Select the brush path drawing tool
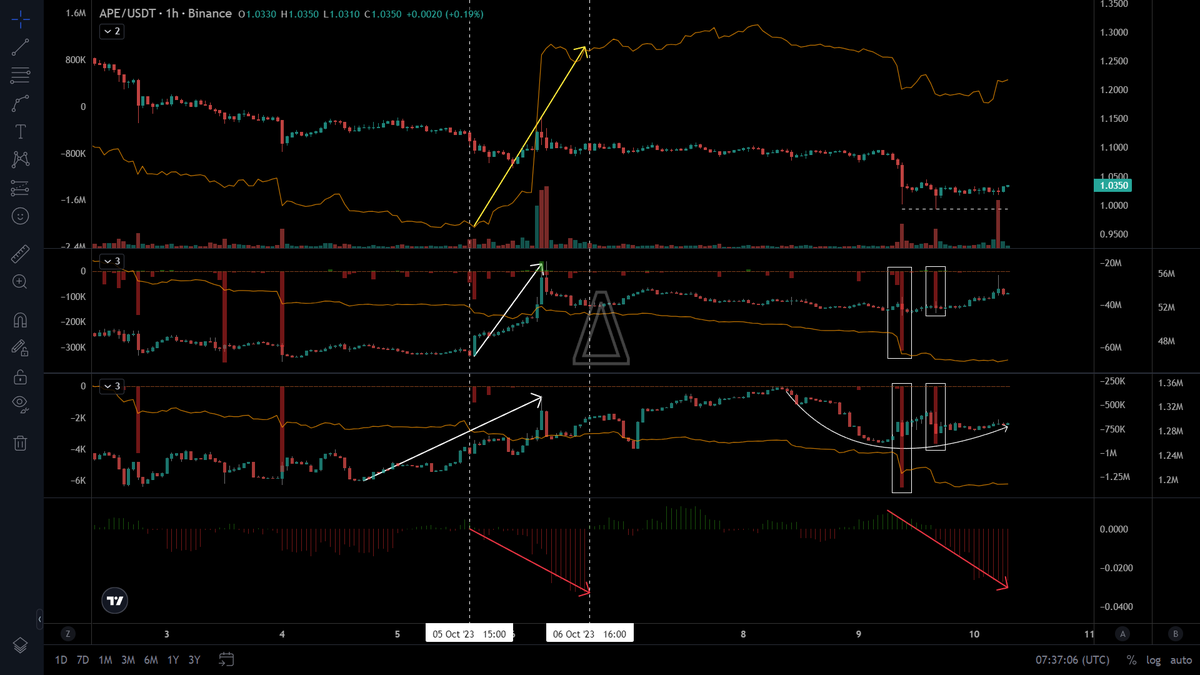1200x675 pixels. [20, 103]
